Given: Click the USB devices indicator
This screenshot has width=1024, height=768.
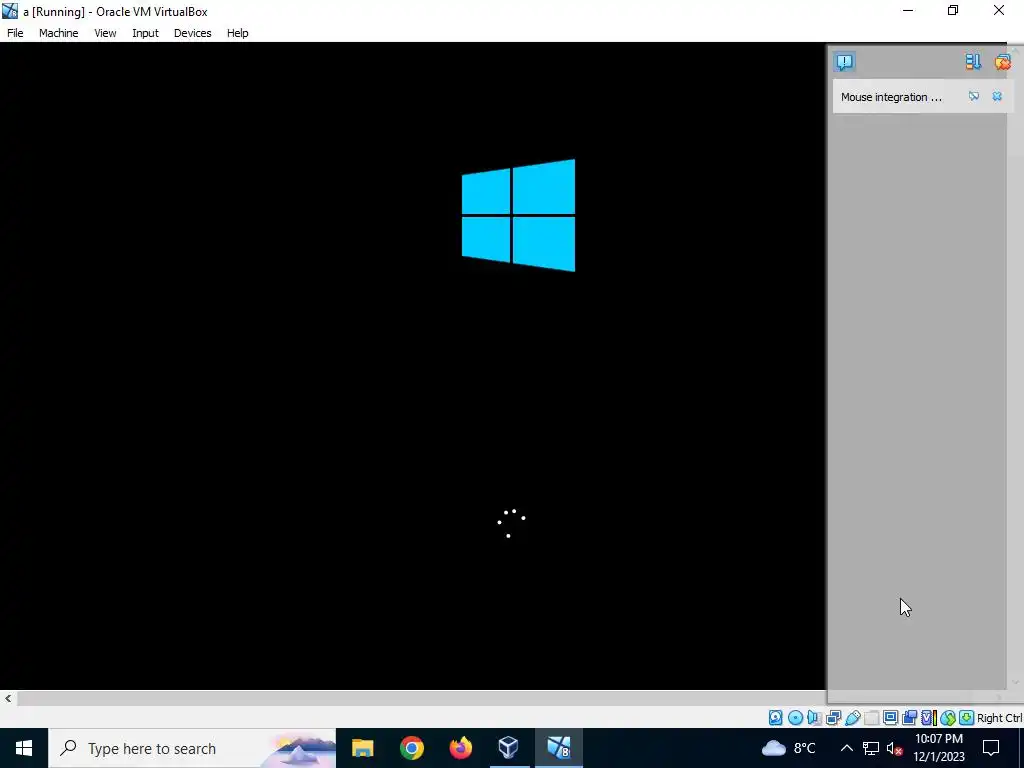Looking at the screenshot, I should [x=852, y=718].
